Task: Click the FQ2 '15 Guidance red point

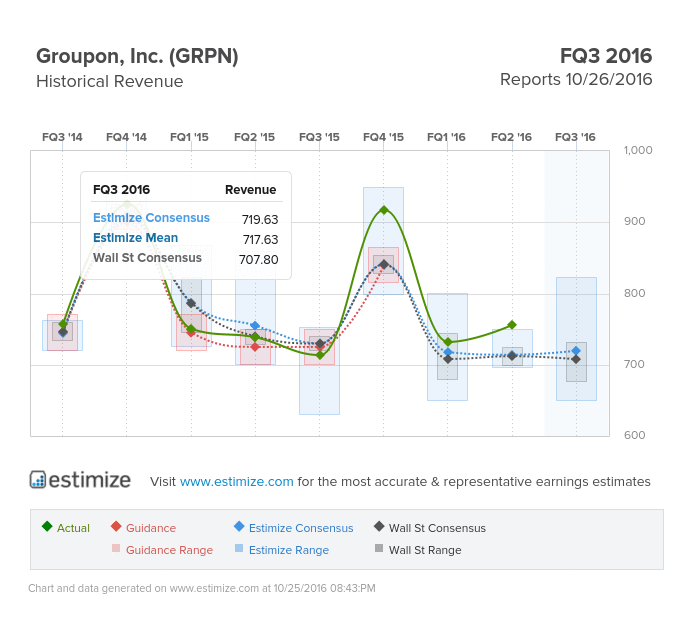Action: point(256,347)
